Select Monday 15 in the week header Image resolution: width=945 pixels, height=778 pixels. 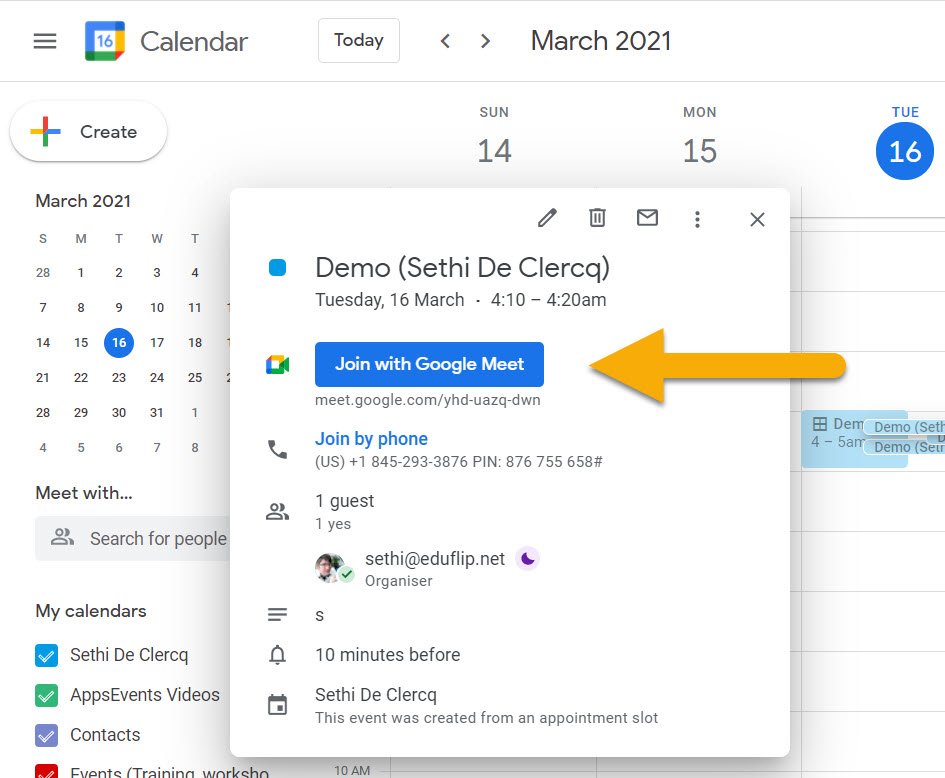coord(700,151)
